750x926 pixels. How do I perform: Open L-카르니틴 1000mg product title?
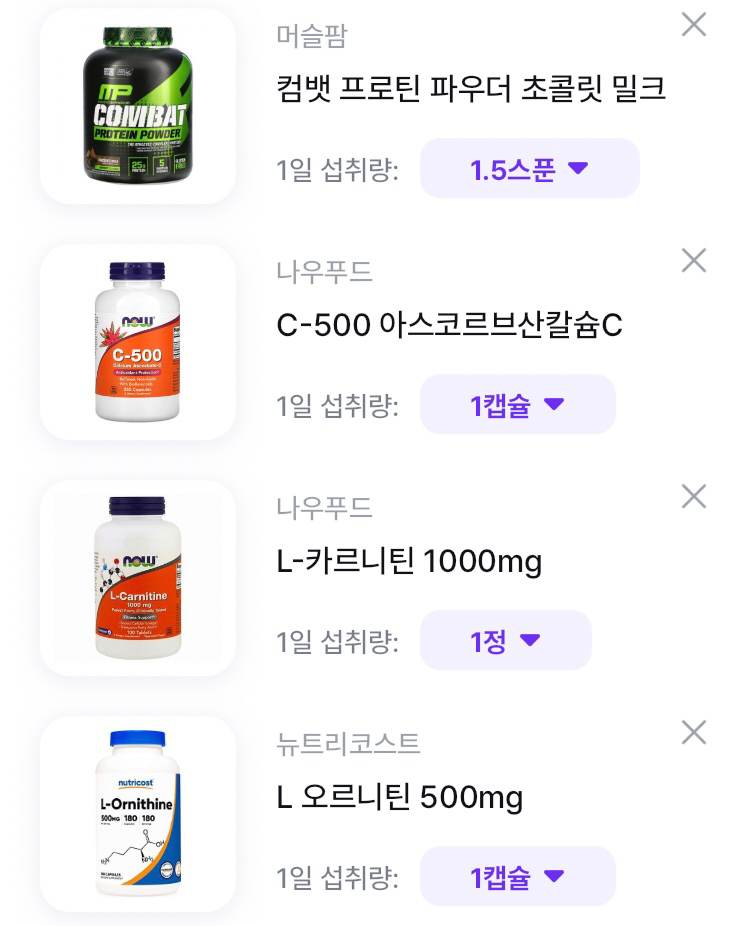(x=409, y=561)
